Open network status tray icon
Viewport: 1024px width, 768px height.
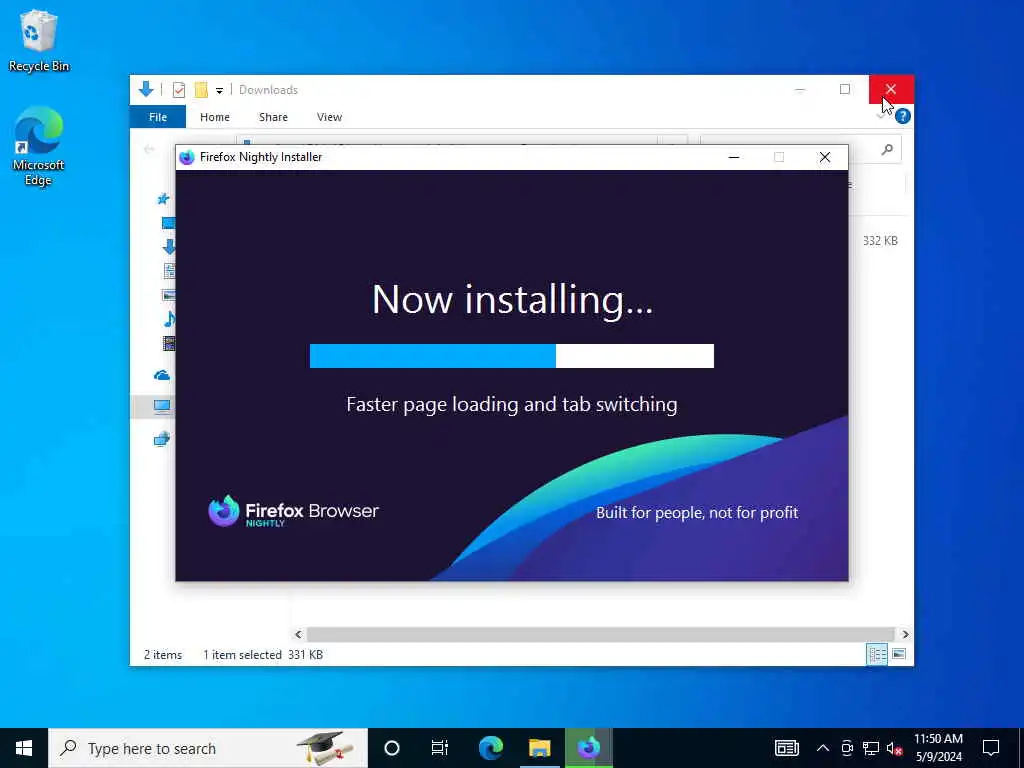(871, 748)
